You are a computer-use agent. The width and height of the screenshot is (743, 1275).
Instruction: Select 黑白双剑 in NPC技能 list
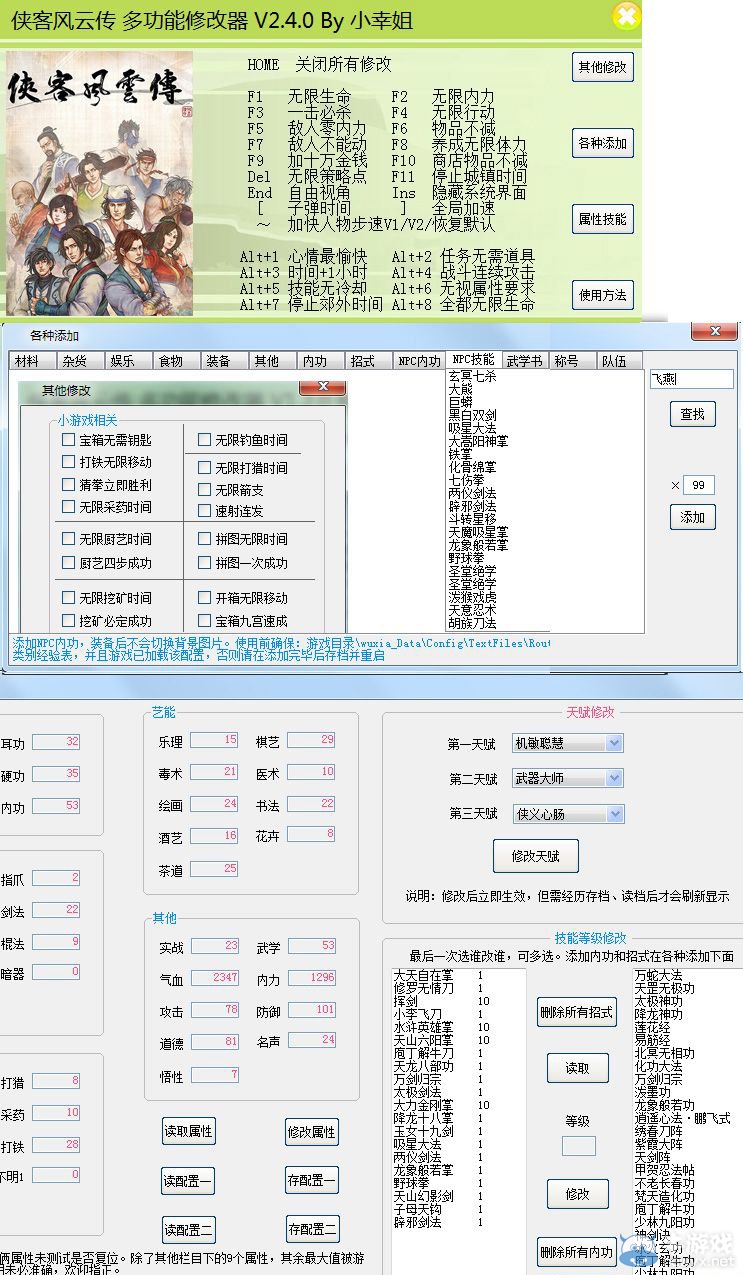tap(472, 415)
